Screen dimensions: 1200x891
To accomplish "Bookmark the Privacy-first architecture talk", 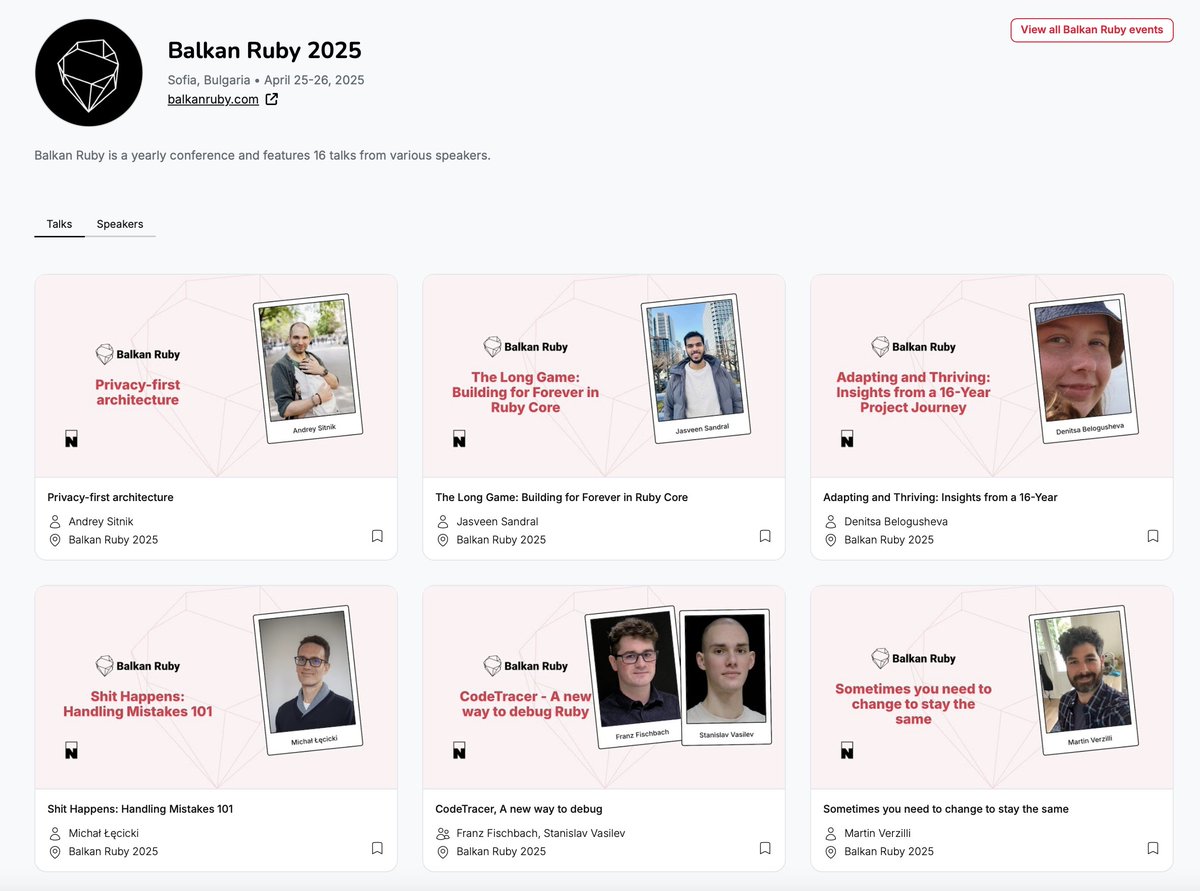I will pos(377,536).
